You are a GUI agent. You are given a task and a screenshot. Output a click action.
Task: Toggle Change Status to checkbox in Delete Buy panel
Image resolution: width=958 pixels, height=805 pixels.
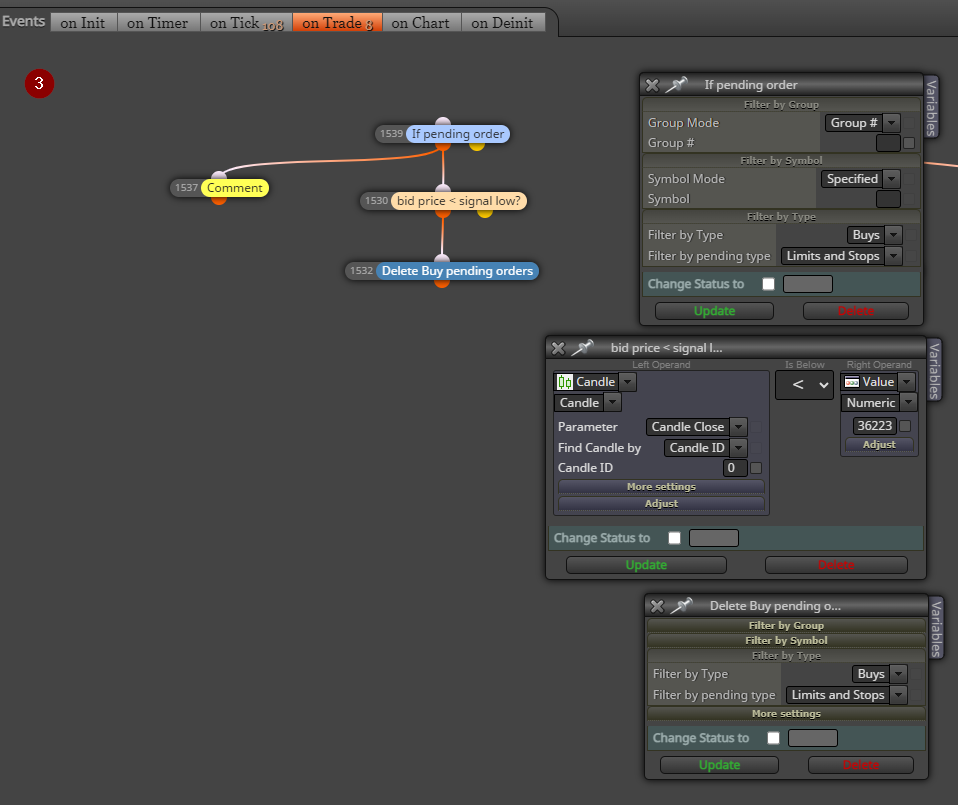(773, 738)
